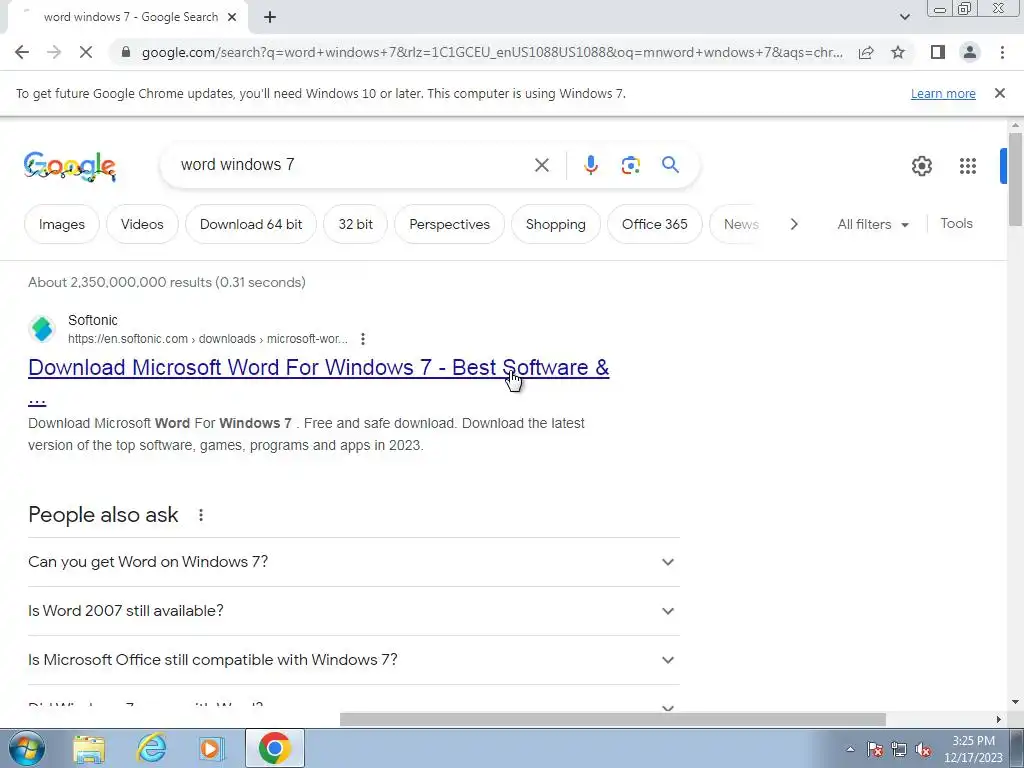
Task: Open Windows Explorer from the taskbar
Action: click(89, 749)
